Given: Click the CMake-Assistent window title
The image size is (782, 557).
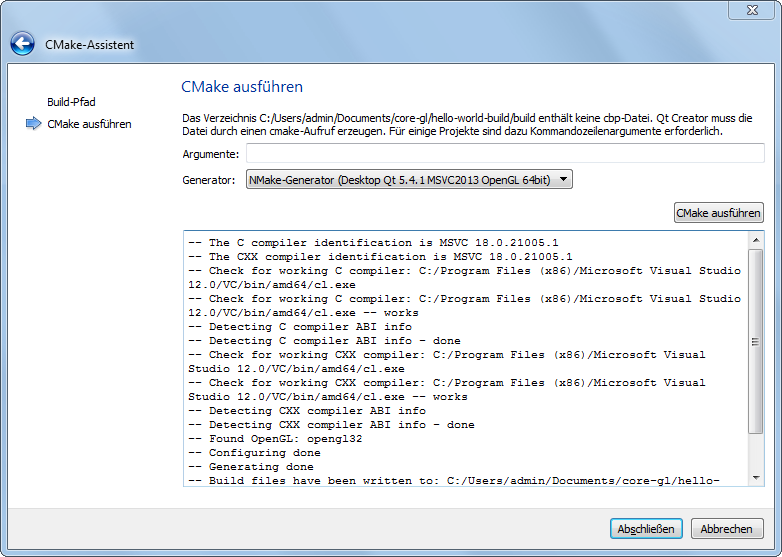Looking at the screenshot, I should pyautogui.click(x=89, y=45).
